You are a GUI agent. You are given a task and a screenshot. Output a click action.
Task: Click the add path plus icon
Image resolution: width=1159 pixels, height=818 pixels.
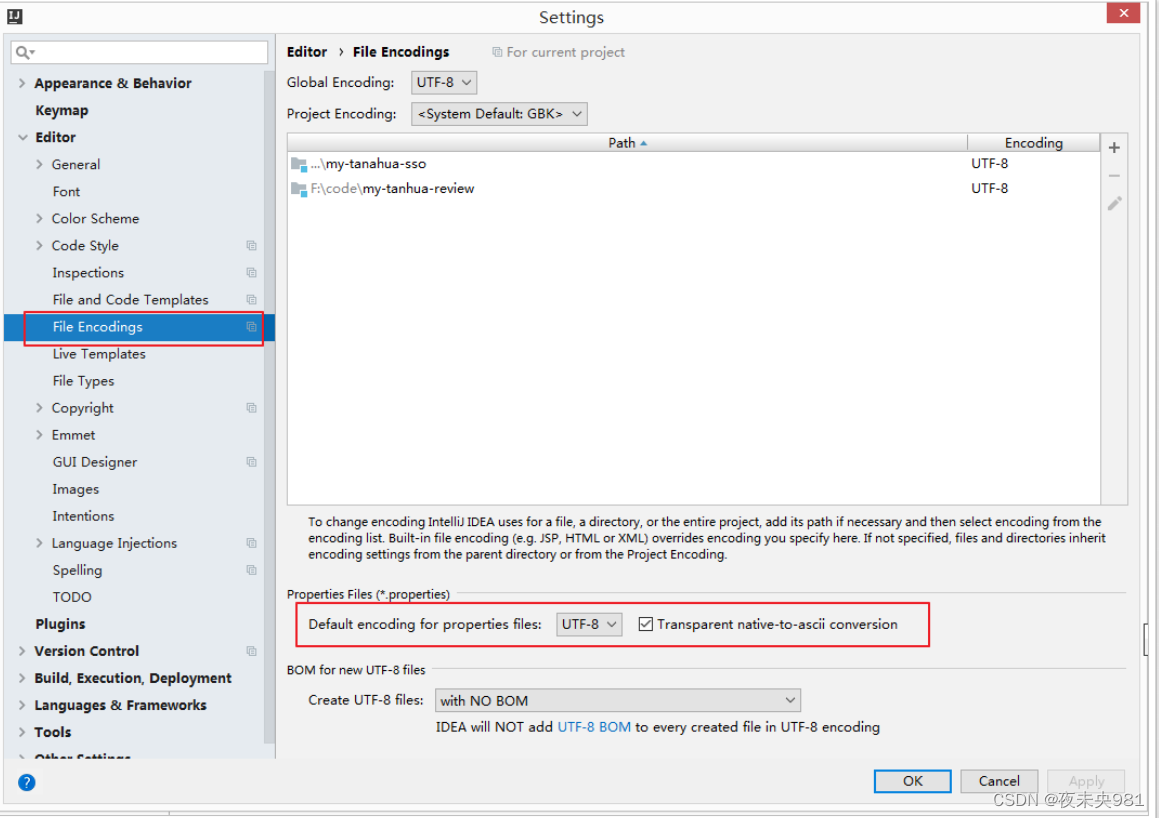[x=1114, y=148]
